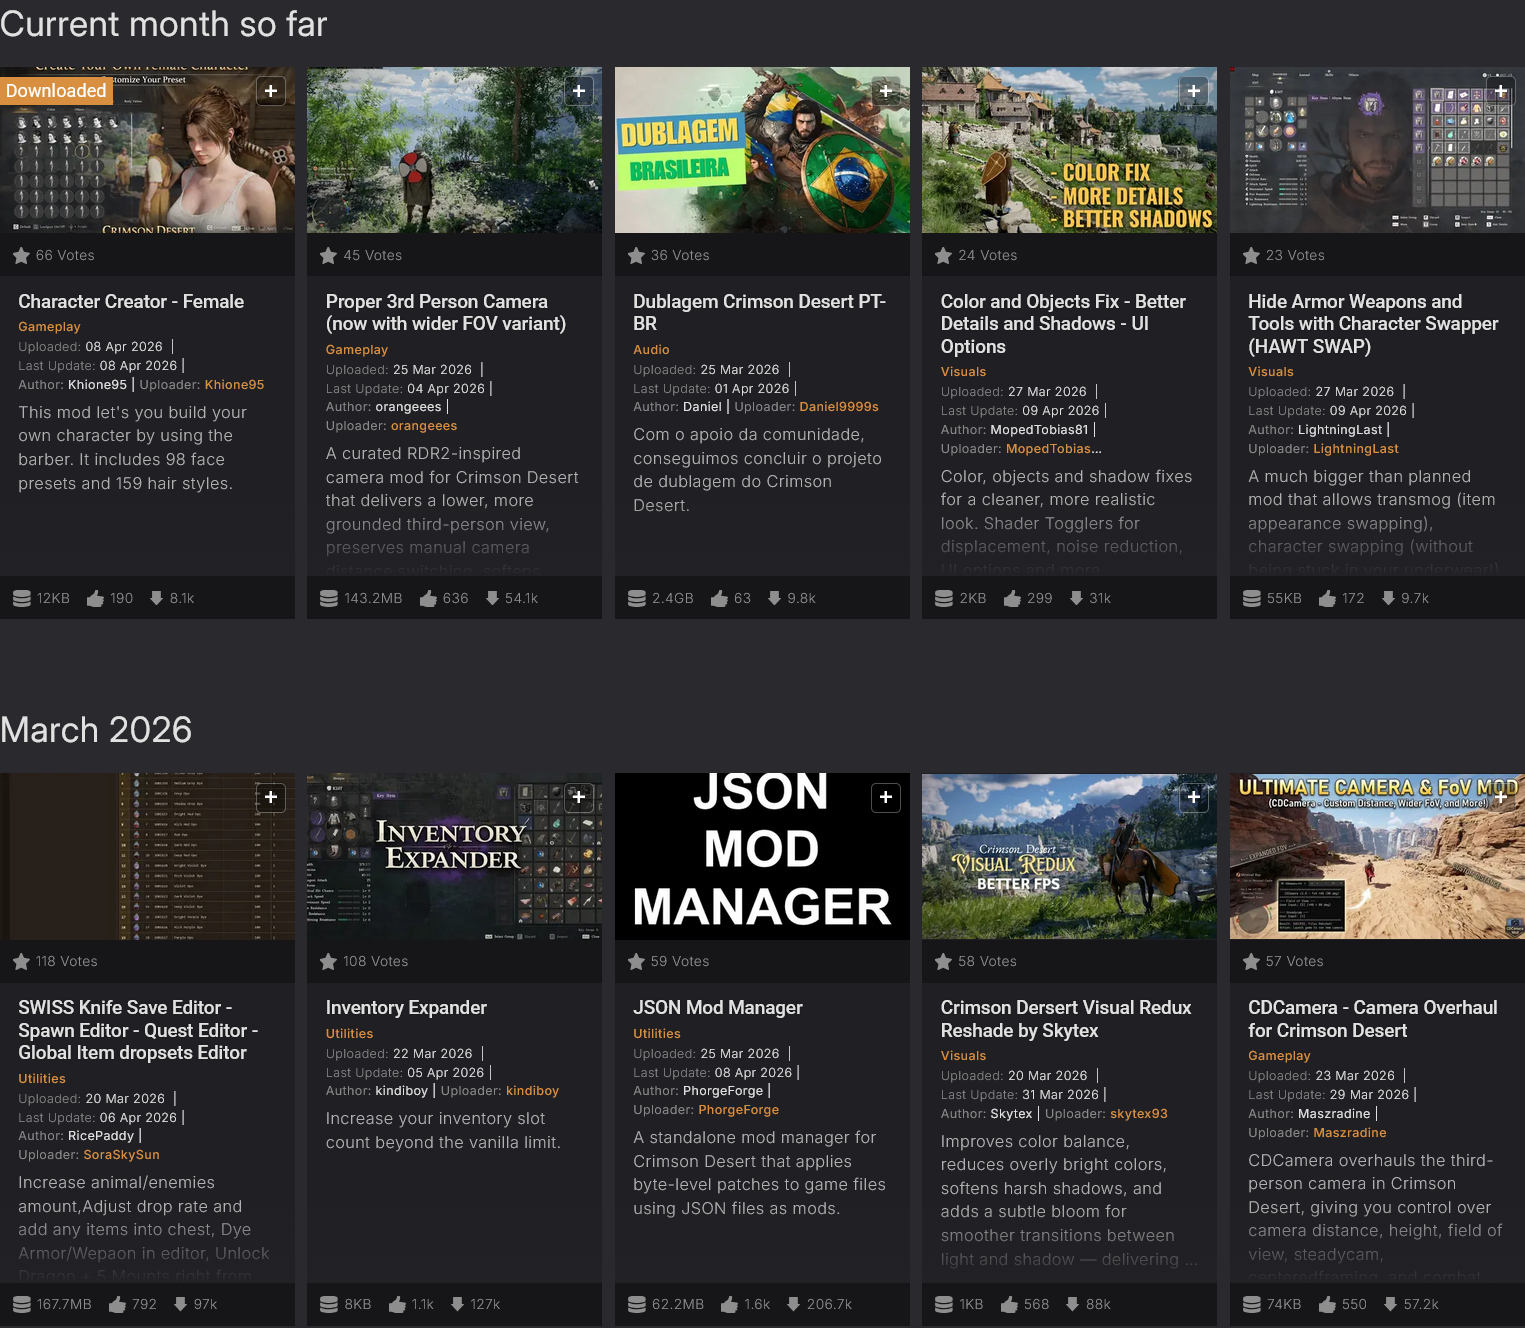Click star icon beside 24 Votes
1525x1328 pixels.
tap(943, 255)
